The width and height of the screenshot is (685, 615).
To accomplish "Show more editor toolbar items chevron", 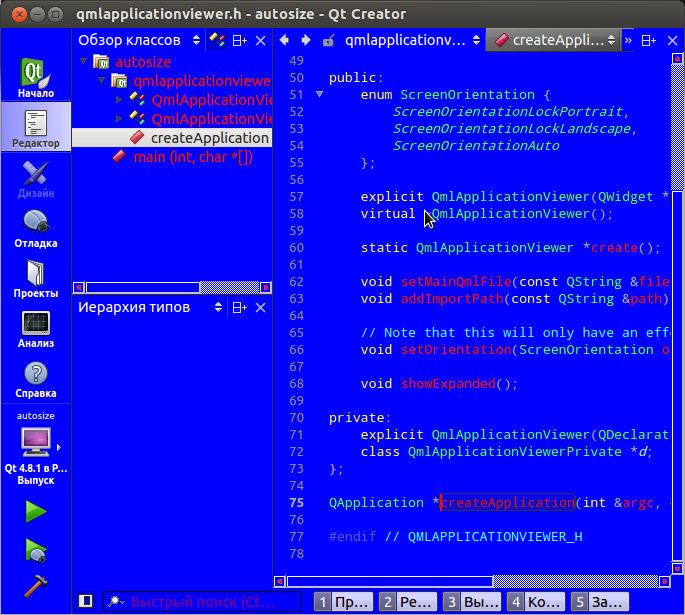I will (x=628, y=41).
